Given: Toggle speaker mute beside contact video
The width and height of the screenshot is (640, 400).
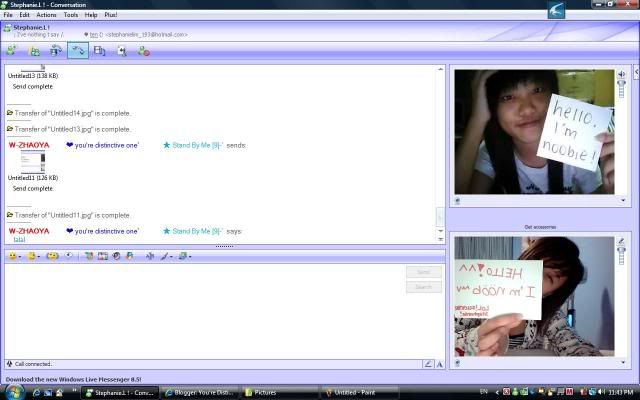Looking at the screenshot, I should pyautogui.click(x=621, y=74).
